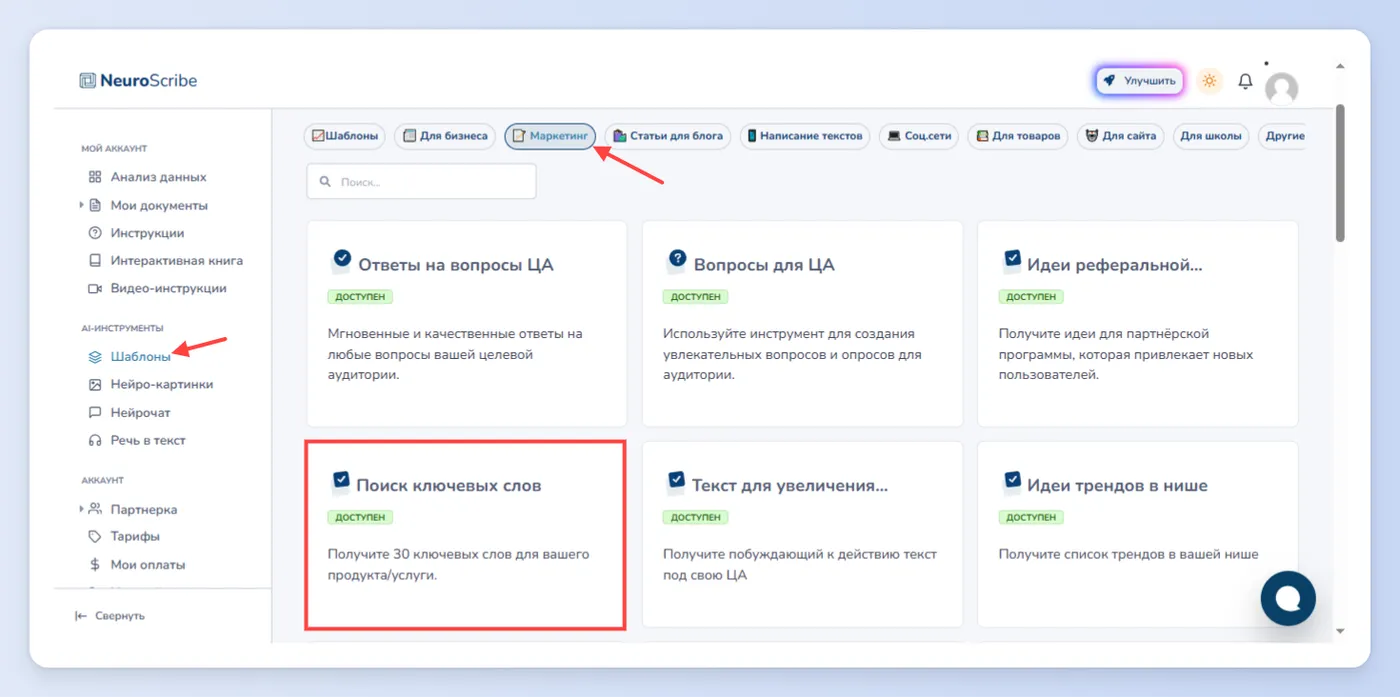Toggle the sun light/dark theme icon

pyautogui.click(x=1210, y=81)
